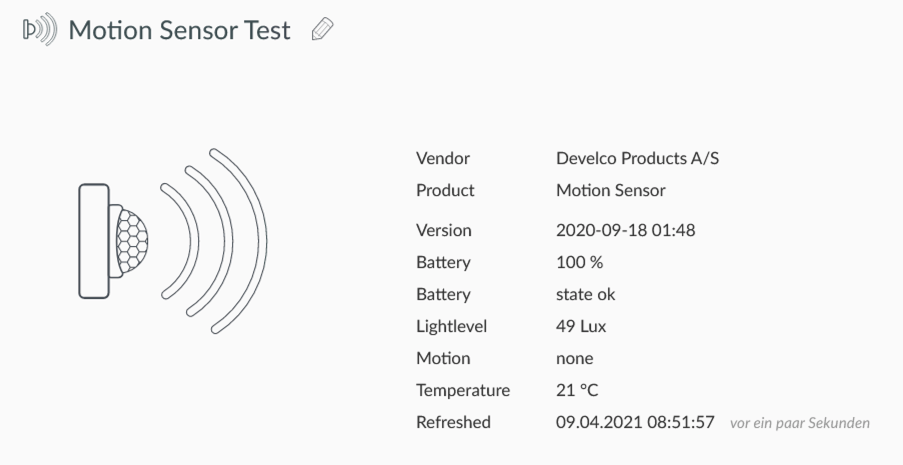Image resolution: width=903 pixels, height=465 pixels.
Task: Select the Temperature label
Action: coord(463,390)
